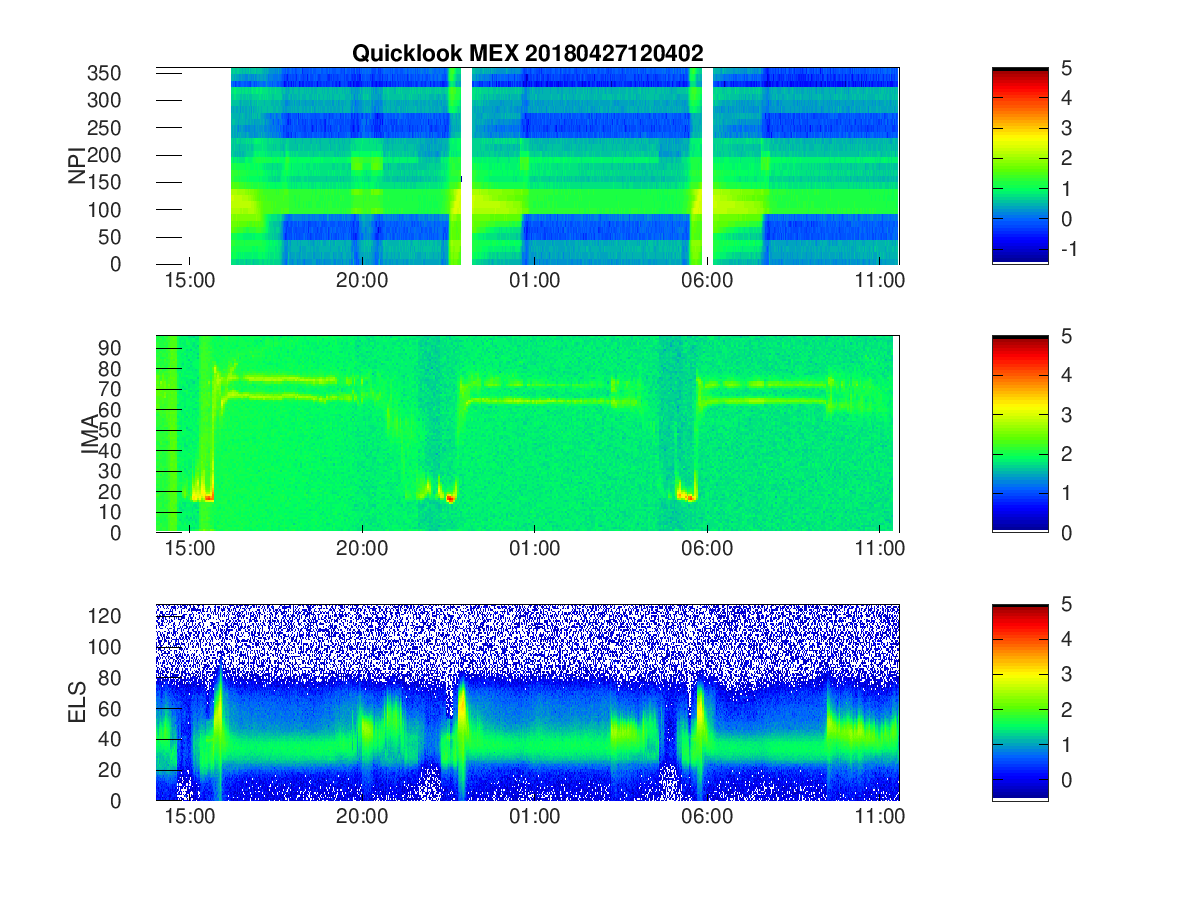
Task: Click the ELS panel colorbar
Action: (x=1020, y=702)
